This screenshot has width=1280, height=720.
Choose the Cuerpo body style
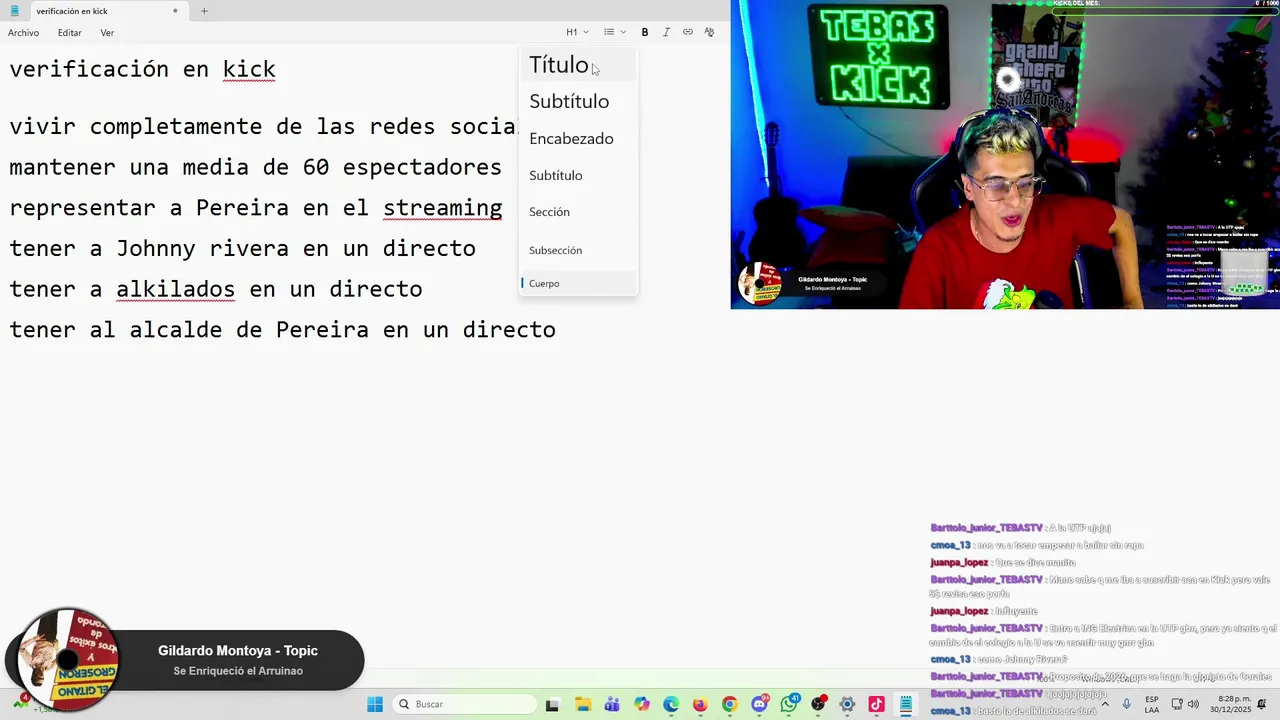tap(578, 283)
